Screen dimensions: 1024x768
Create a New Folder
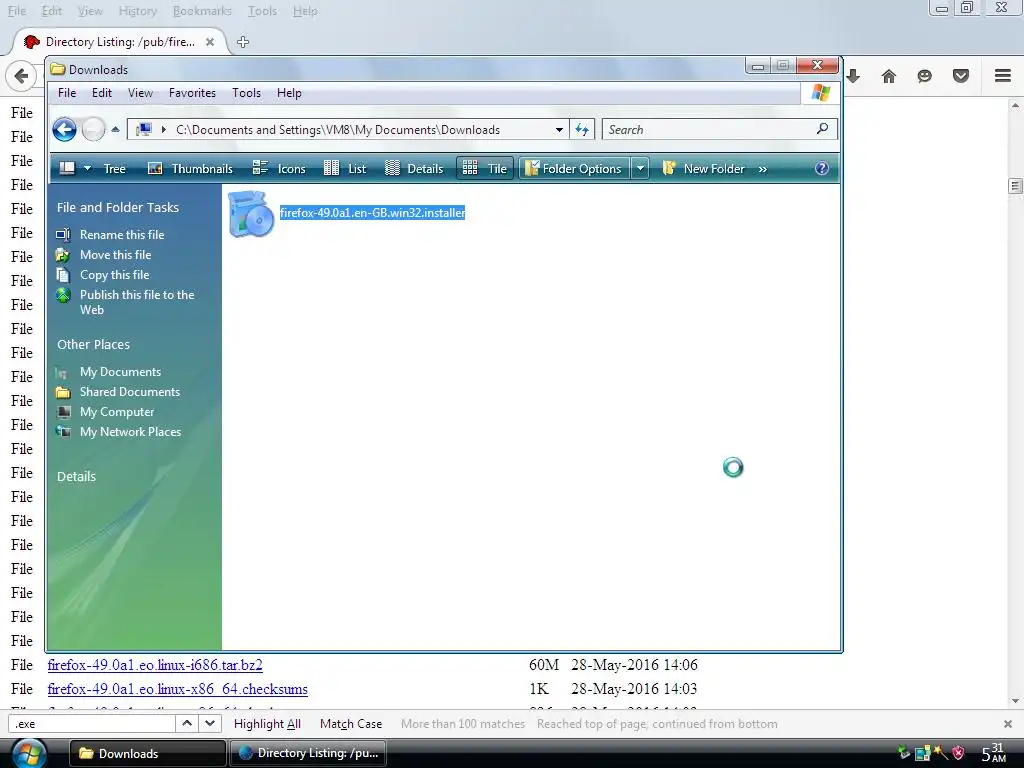pyautogui.click(x=704, y=168)
